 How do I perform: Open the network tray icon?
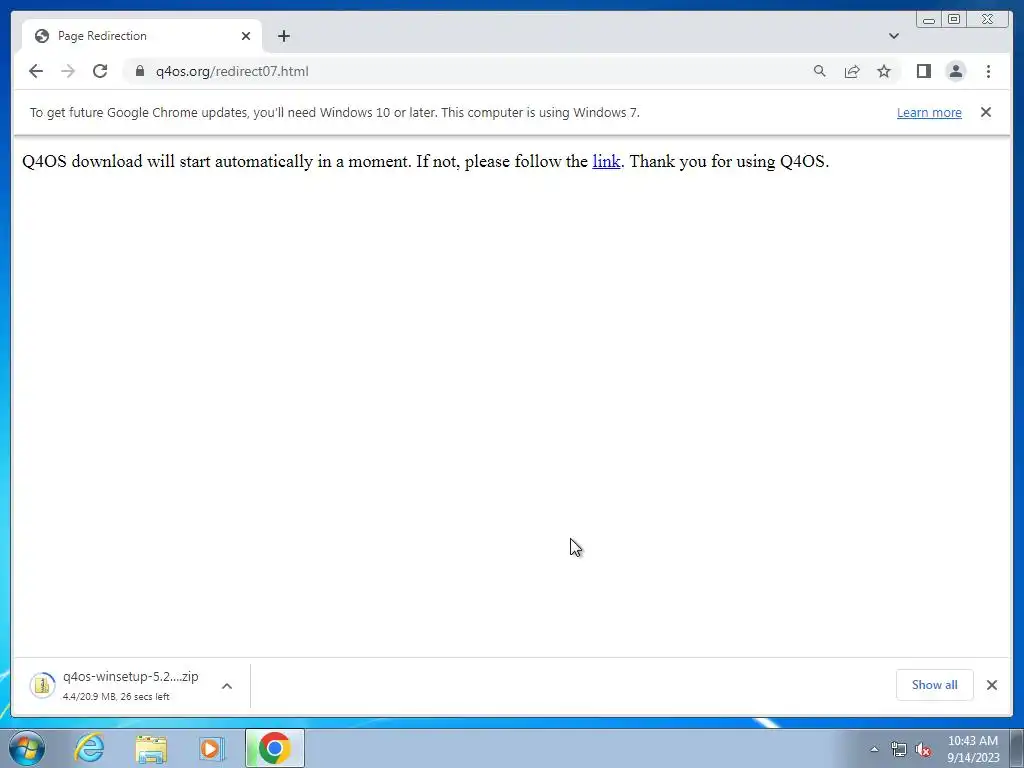coord(899,749)
